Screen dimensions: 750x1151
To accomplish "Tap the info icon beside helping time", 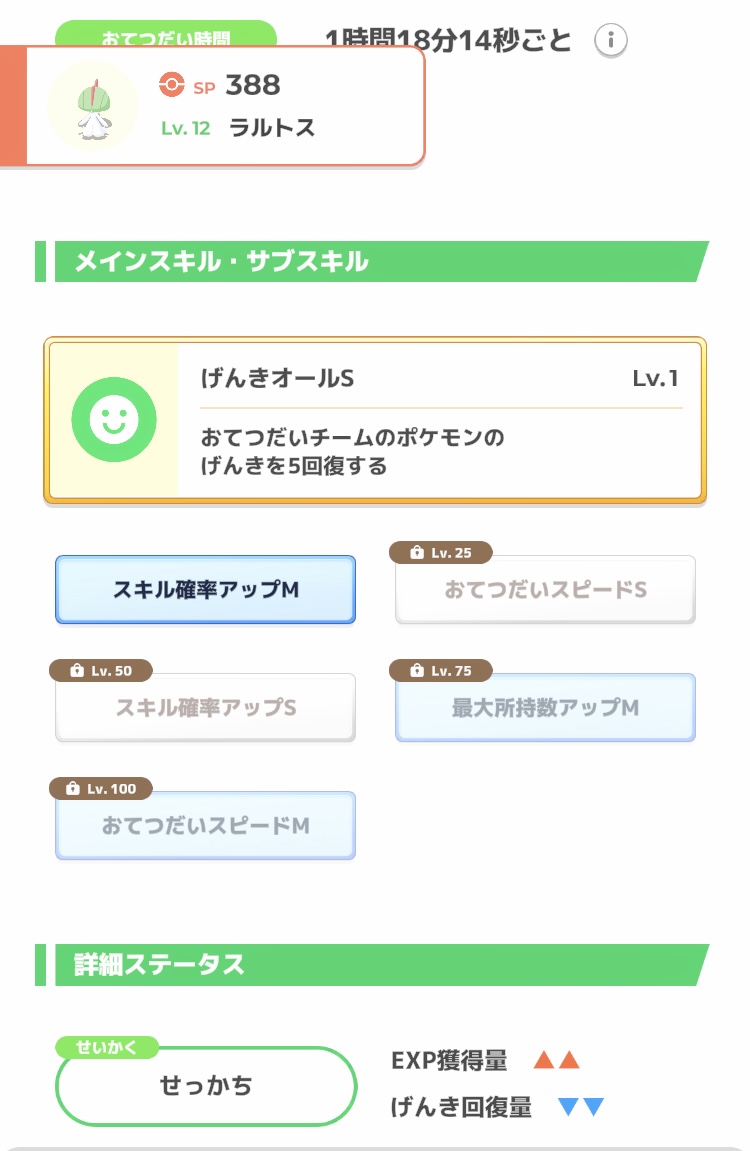I will pos(611,41).
